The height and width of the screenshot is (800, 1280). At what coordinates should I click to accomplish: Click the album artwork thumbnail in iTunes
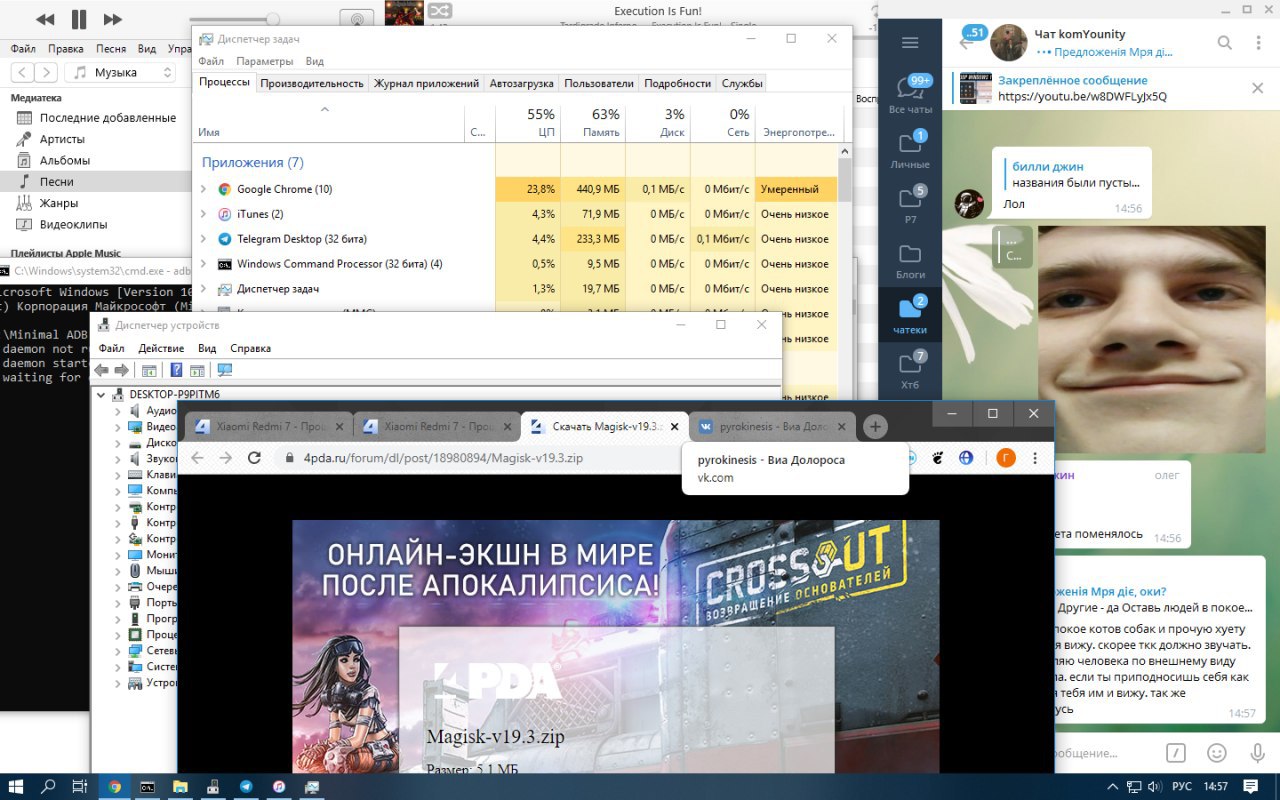coord(403,13)
